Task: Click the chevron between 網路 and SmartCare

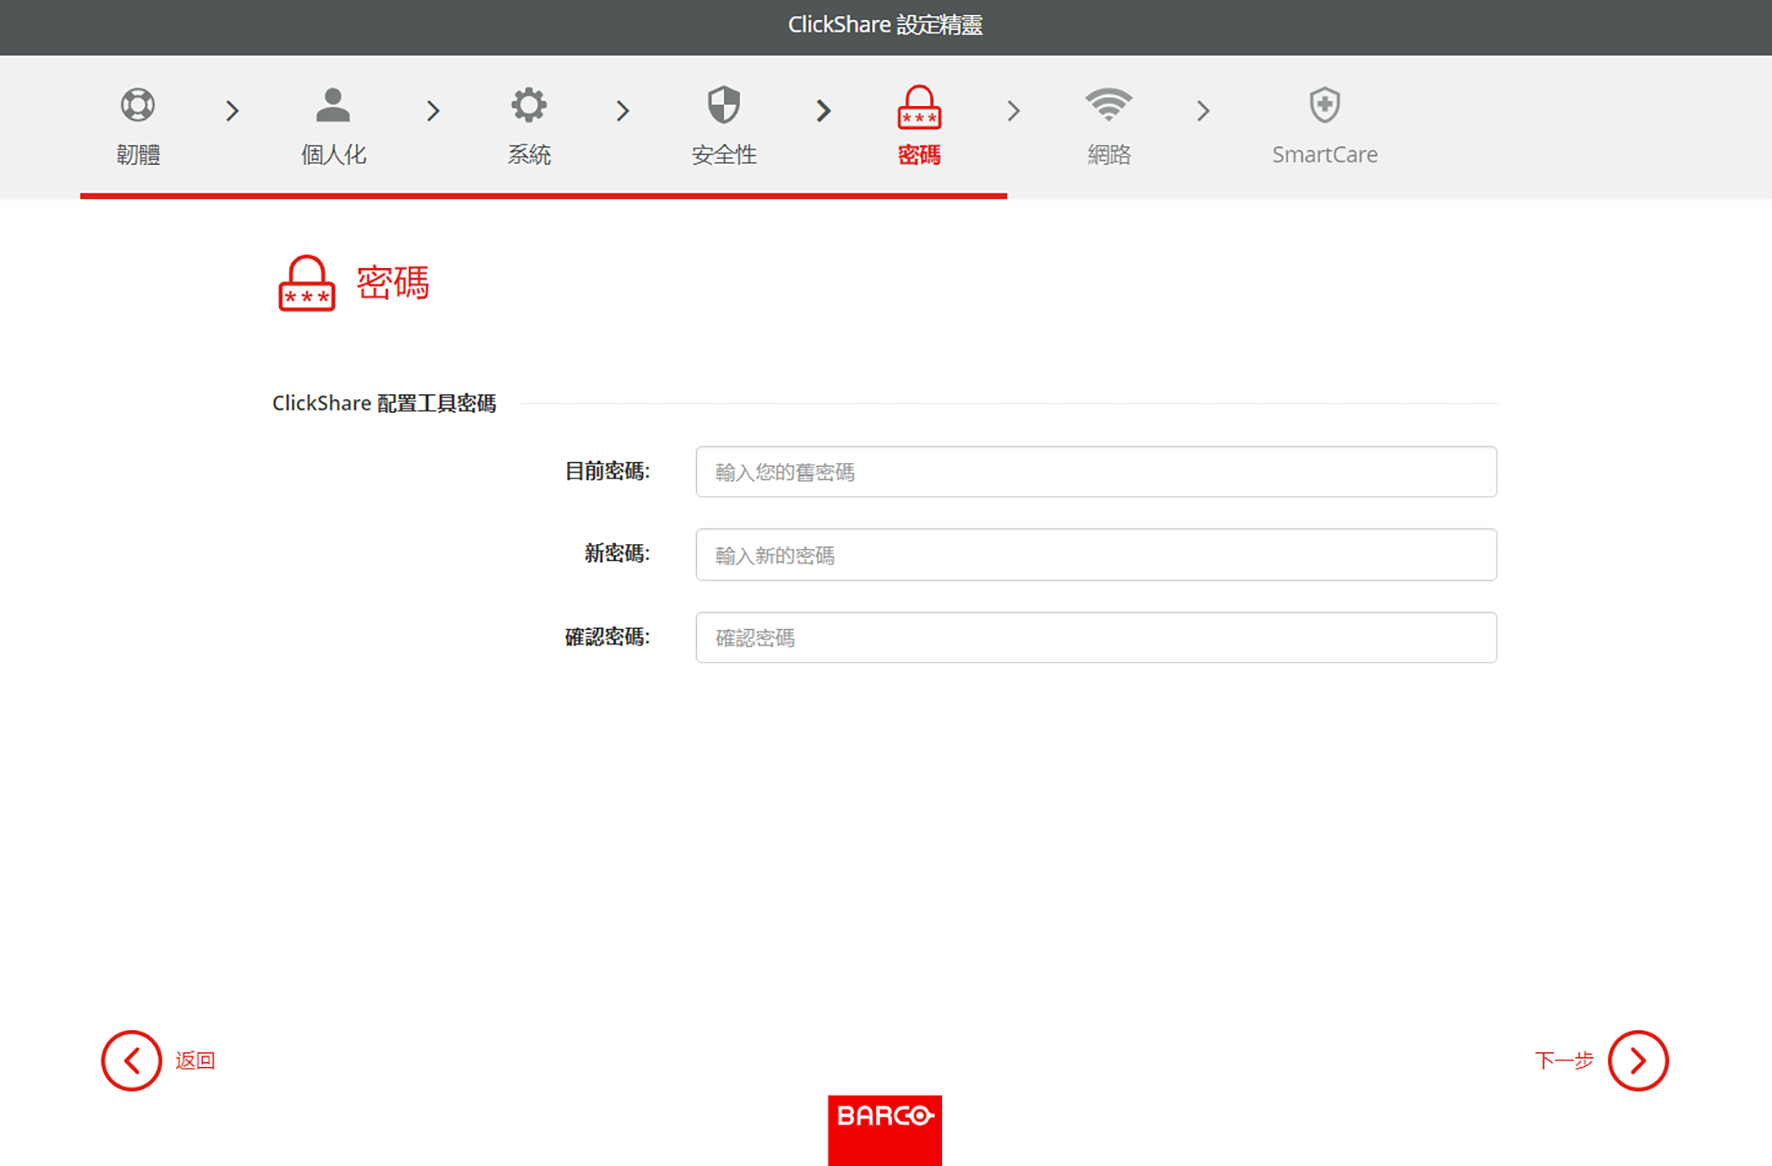Action: click(1204, 111)
